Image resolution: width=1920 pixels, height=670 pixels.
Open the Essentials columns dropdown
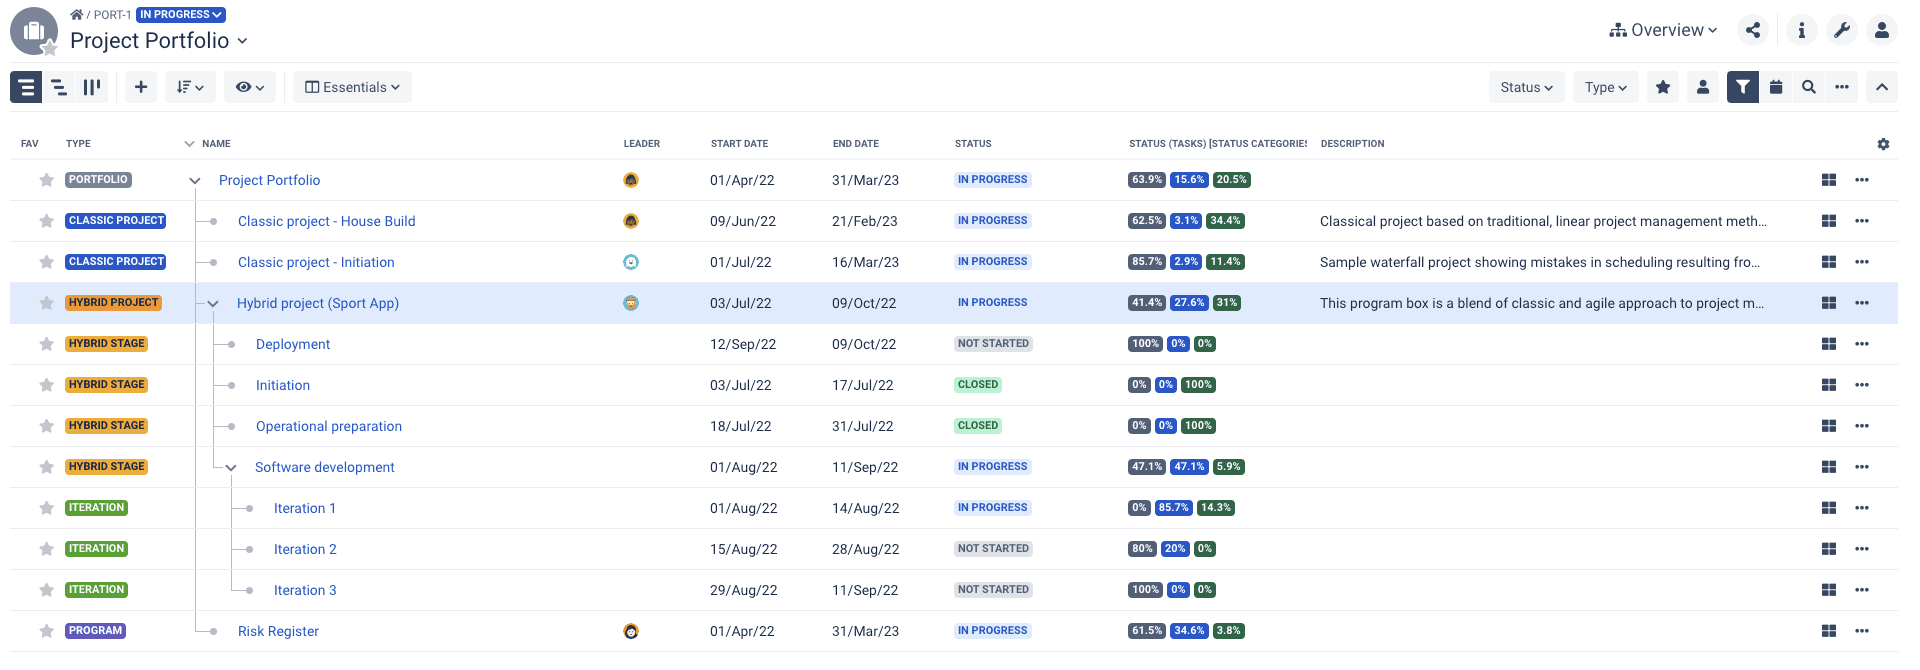(x=352, y=87)
